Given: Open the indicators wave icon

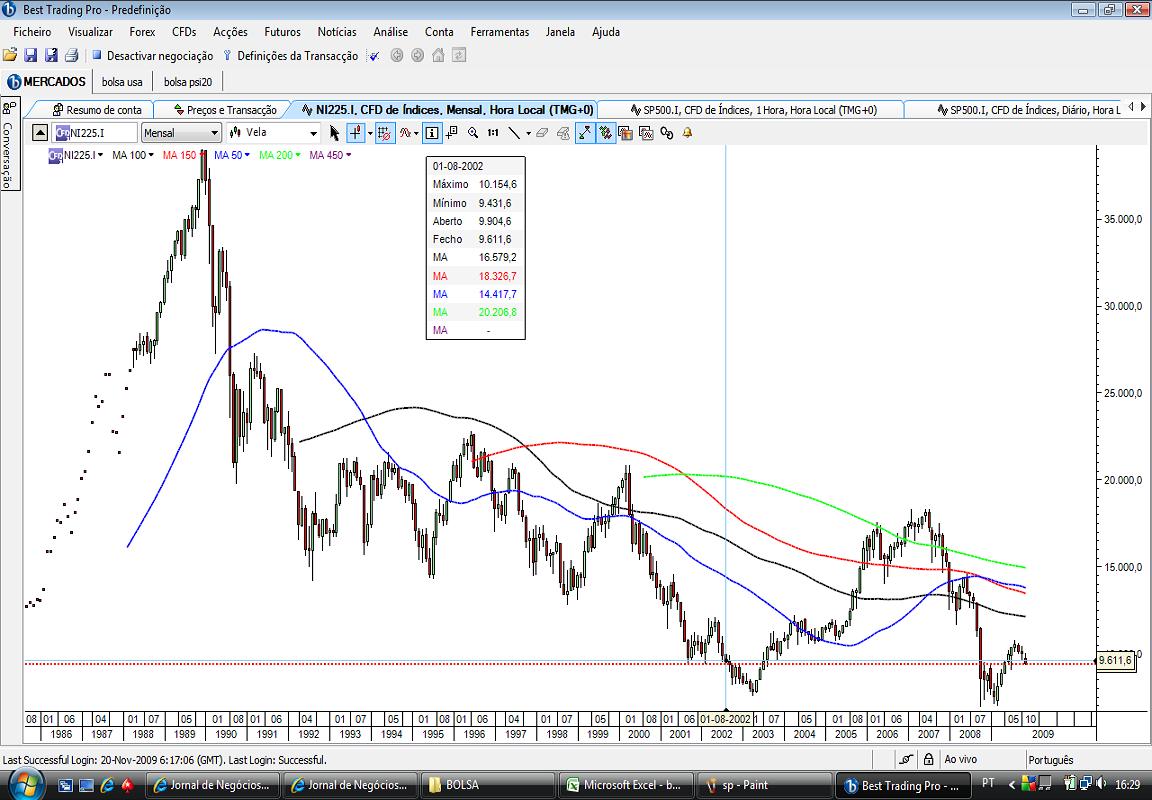Looking at the screenshot, I should 405,133.
